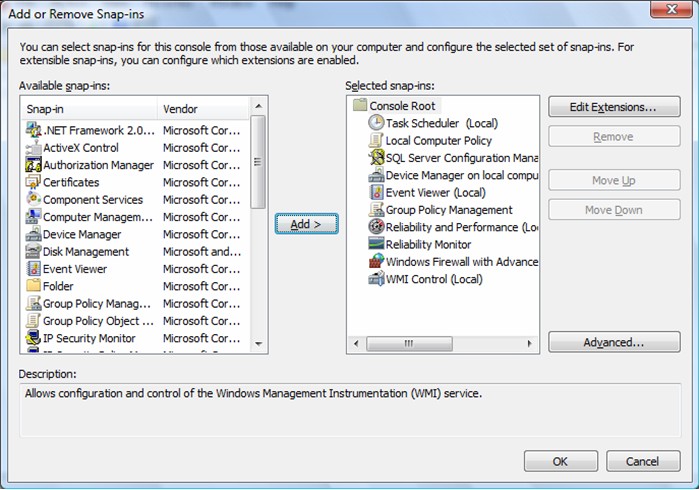Close the Add or Remove Snap-ins dialog

pos(671,9)
